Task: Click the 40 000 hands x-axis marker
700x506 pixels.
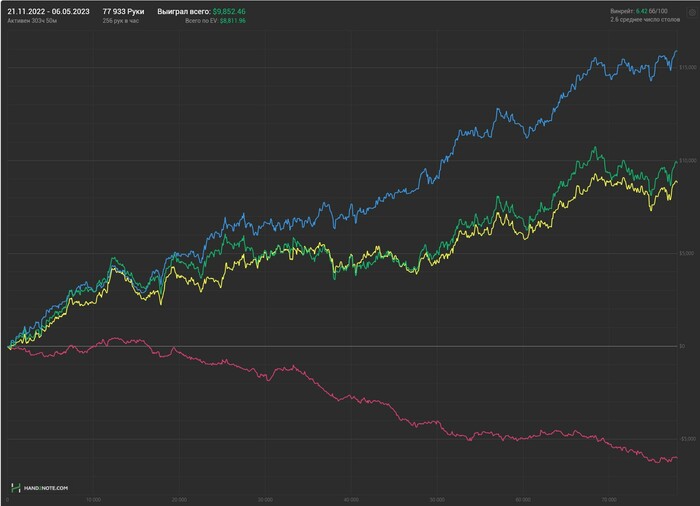Action: (x=351, y=500)
